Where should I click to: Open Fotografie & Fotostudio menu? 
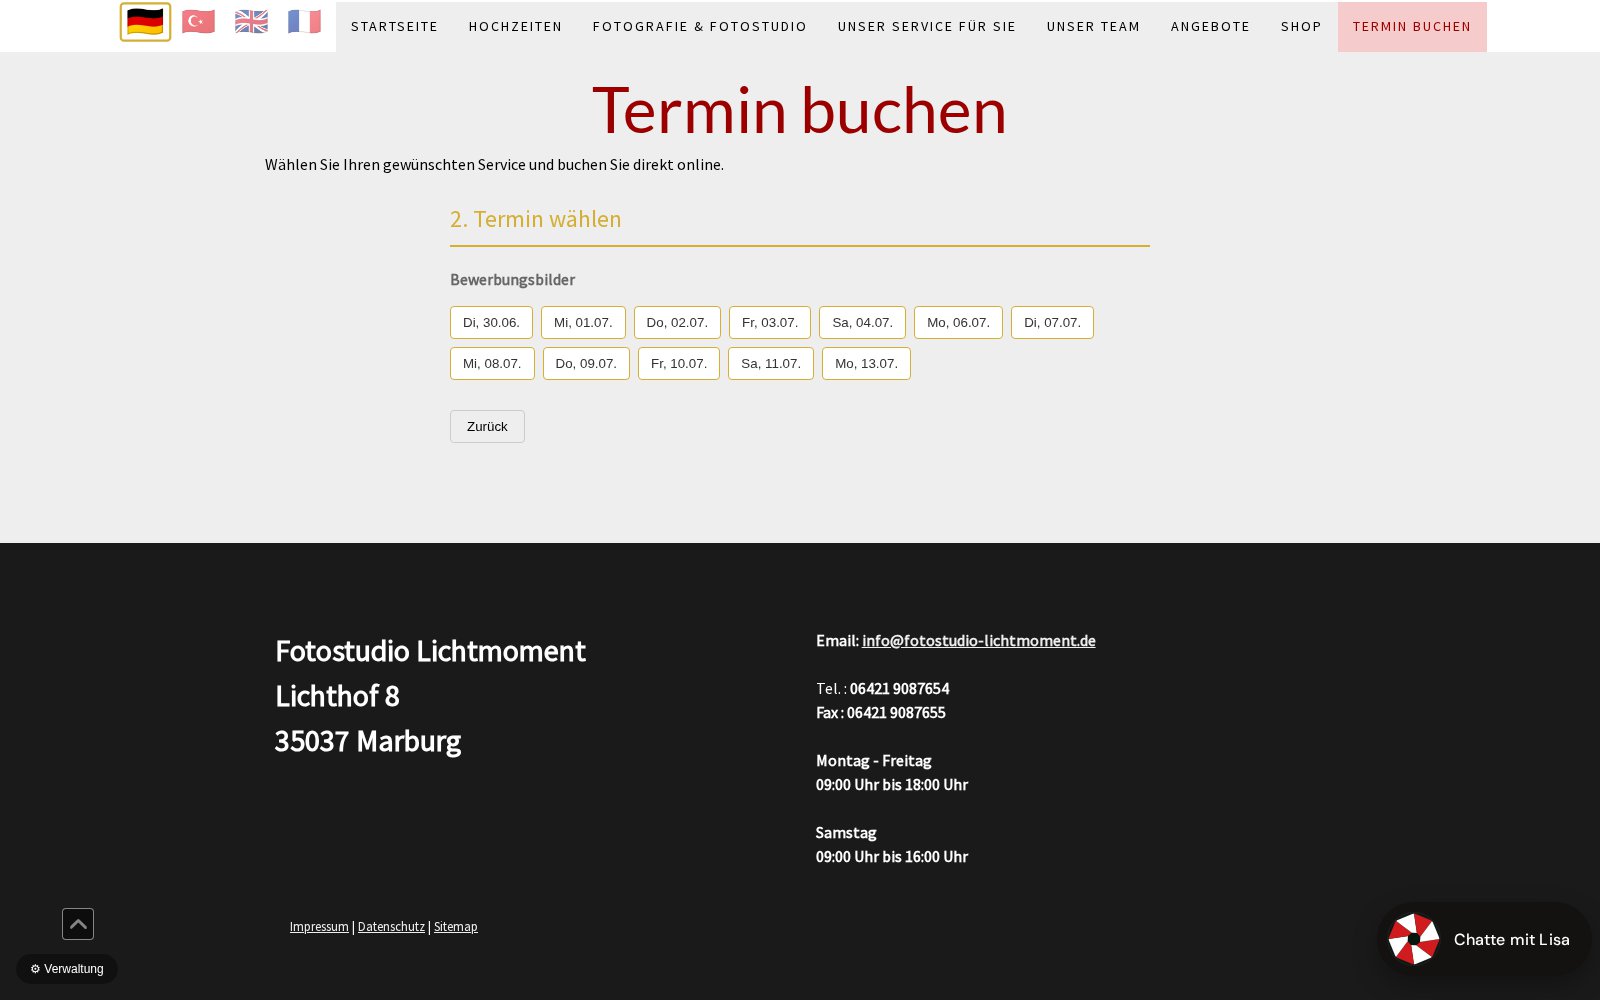(x=700, y=26)
